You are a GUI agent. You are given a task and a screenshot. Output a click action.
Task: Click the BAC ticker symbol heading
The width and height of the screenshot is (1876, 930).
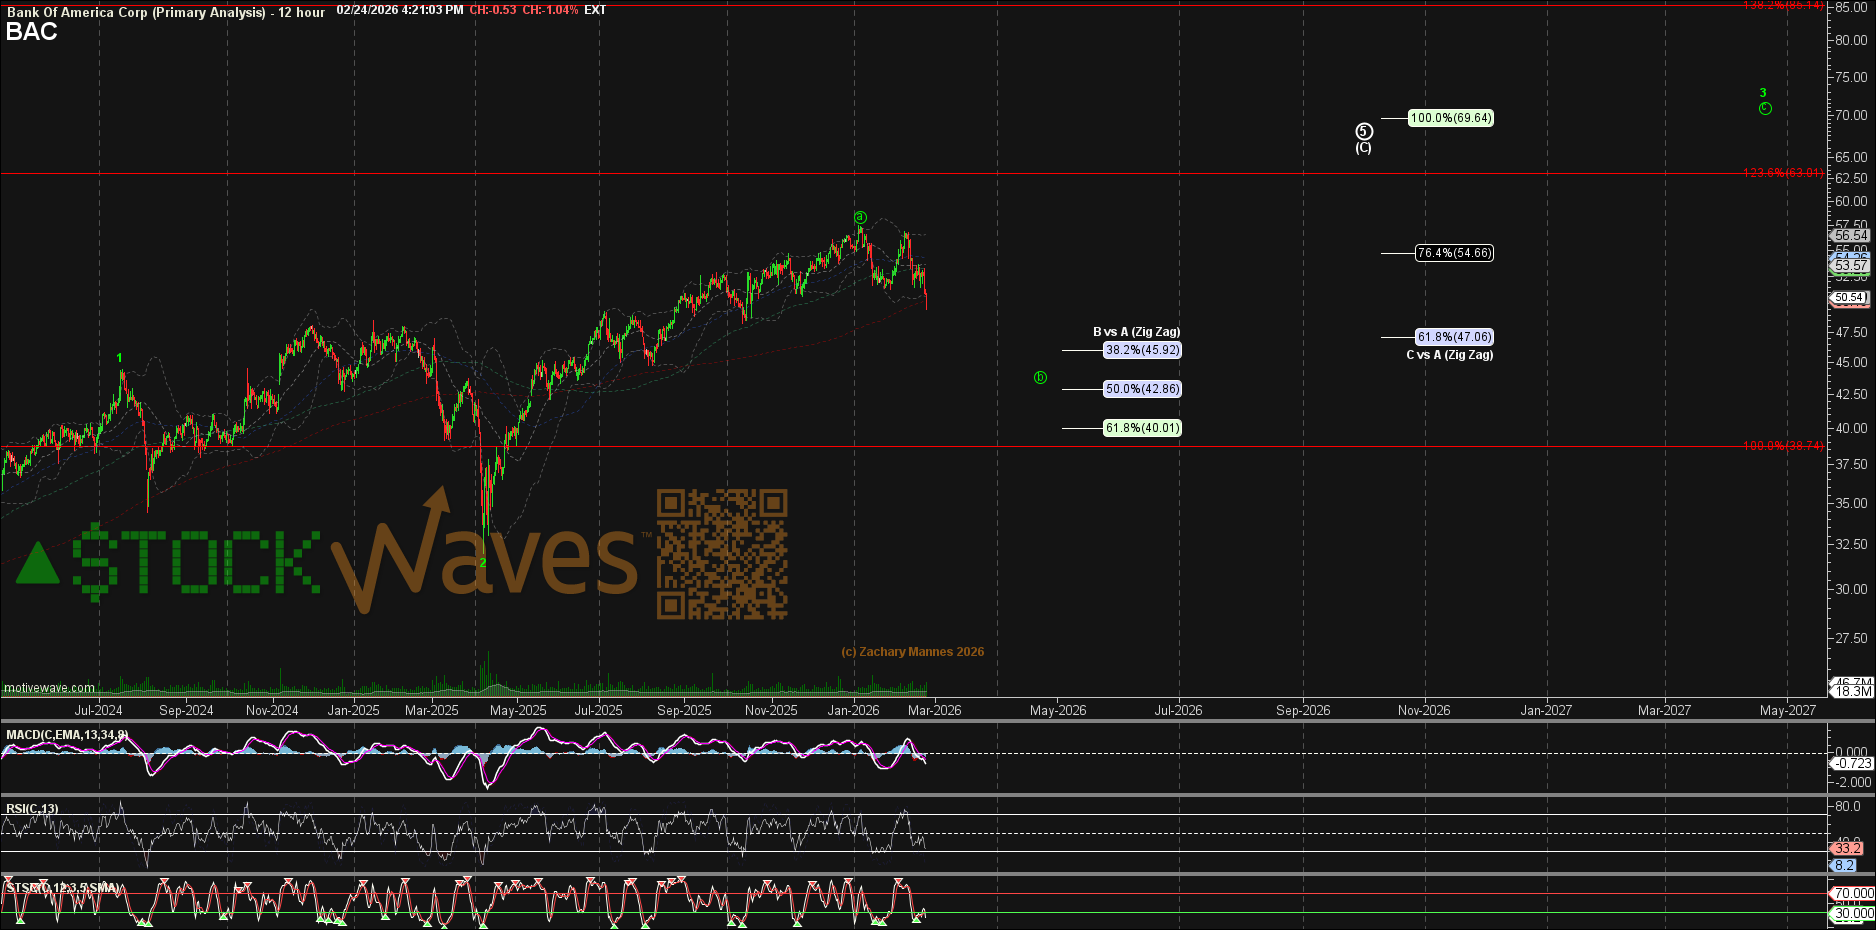coord(32,32)
